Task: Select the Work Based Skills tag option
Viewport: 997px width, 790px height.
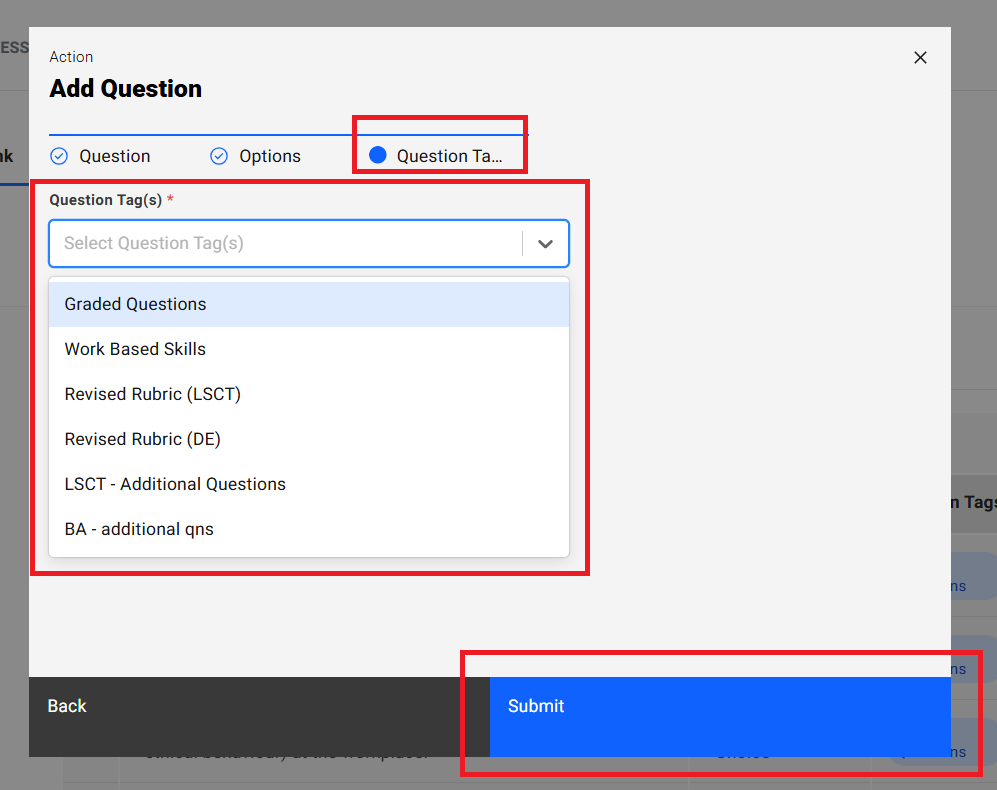Action: click(135, 349)
